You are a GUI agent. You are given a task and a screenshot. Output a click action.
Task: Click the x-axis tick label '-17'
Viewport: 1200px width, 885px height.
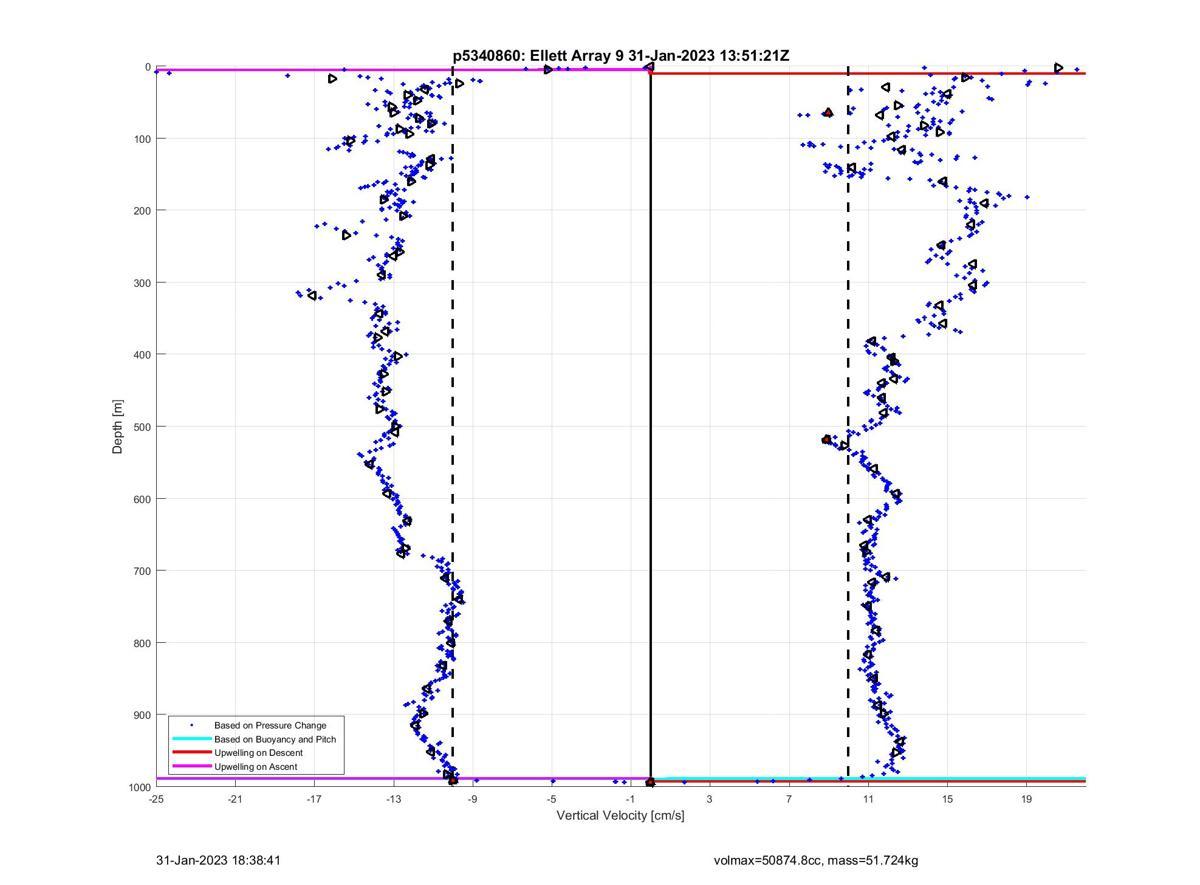click(314, 799)
